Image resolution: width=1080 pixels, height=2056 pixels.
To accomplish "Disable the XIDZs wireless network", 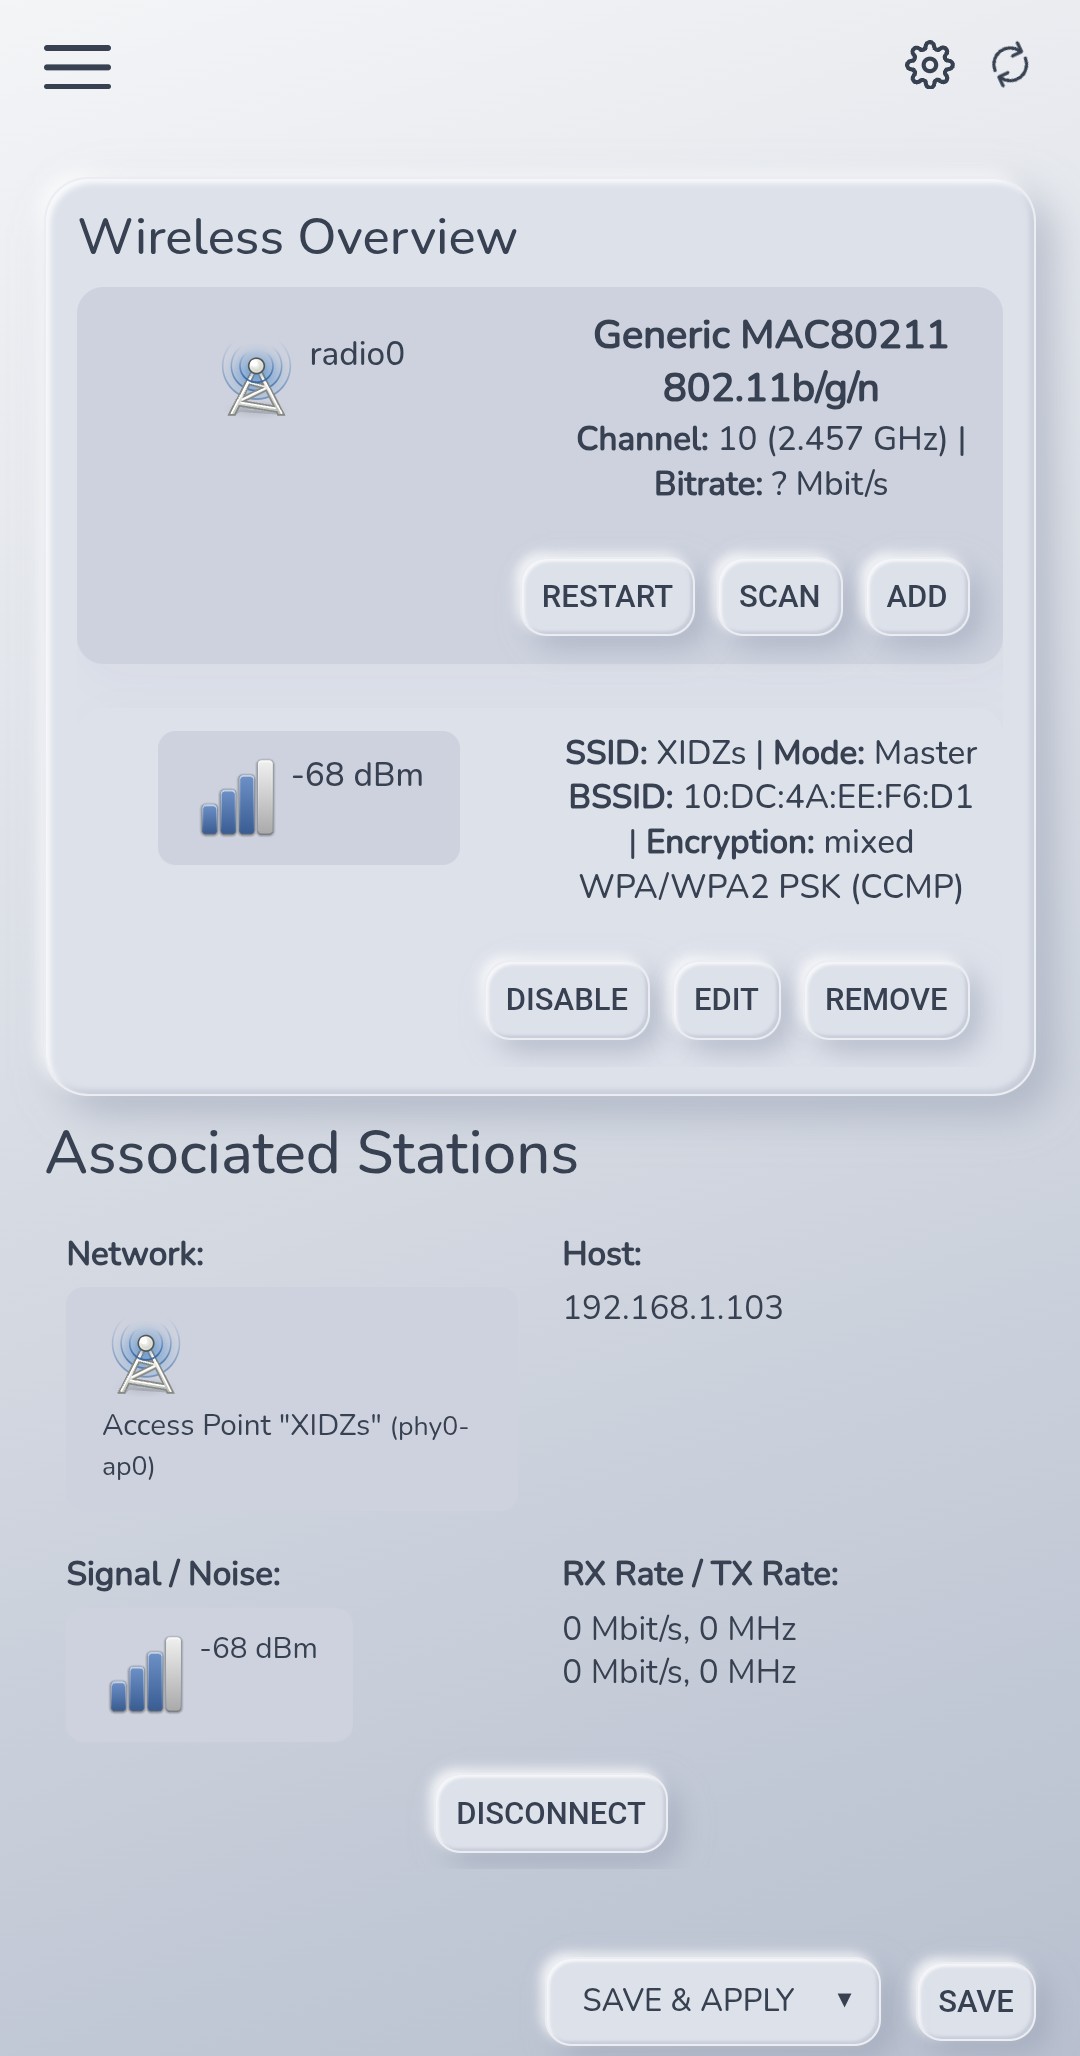I will (x=567, y=1000).
